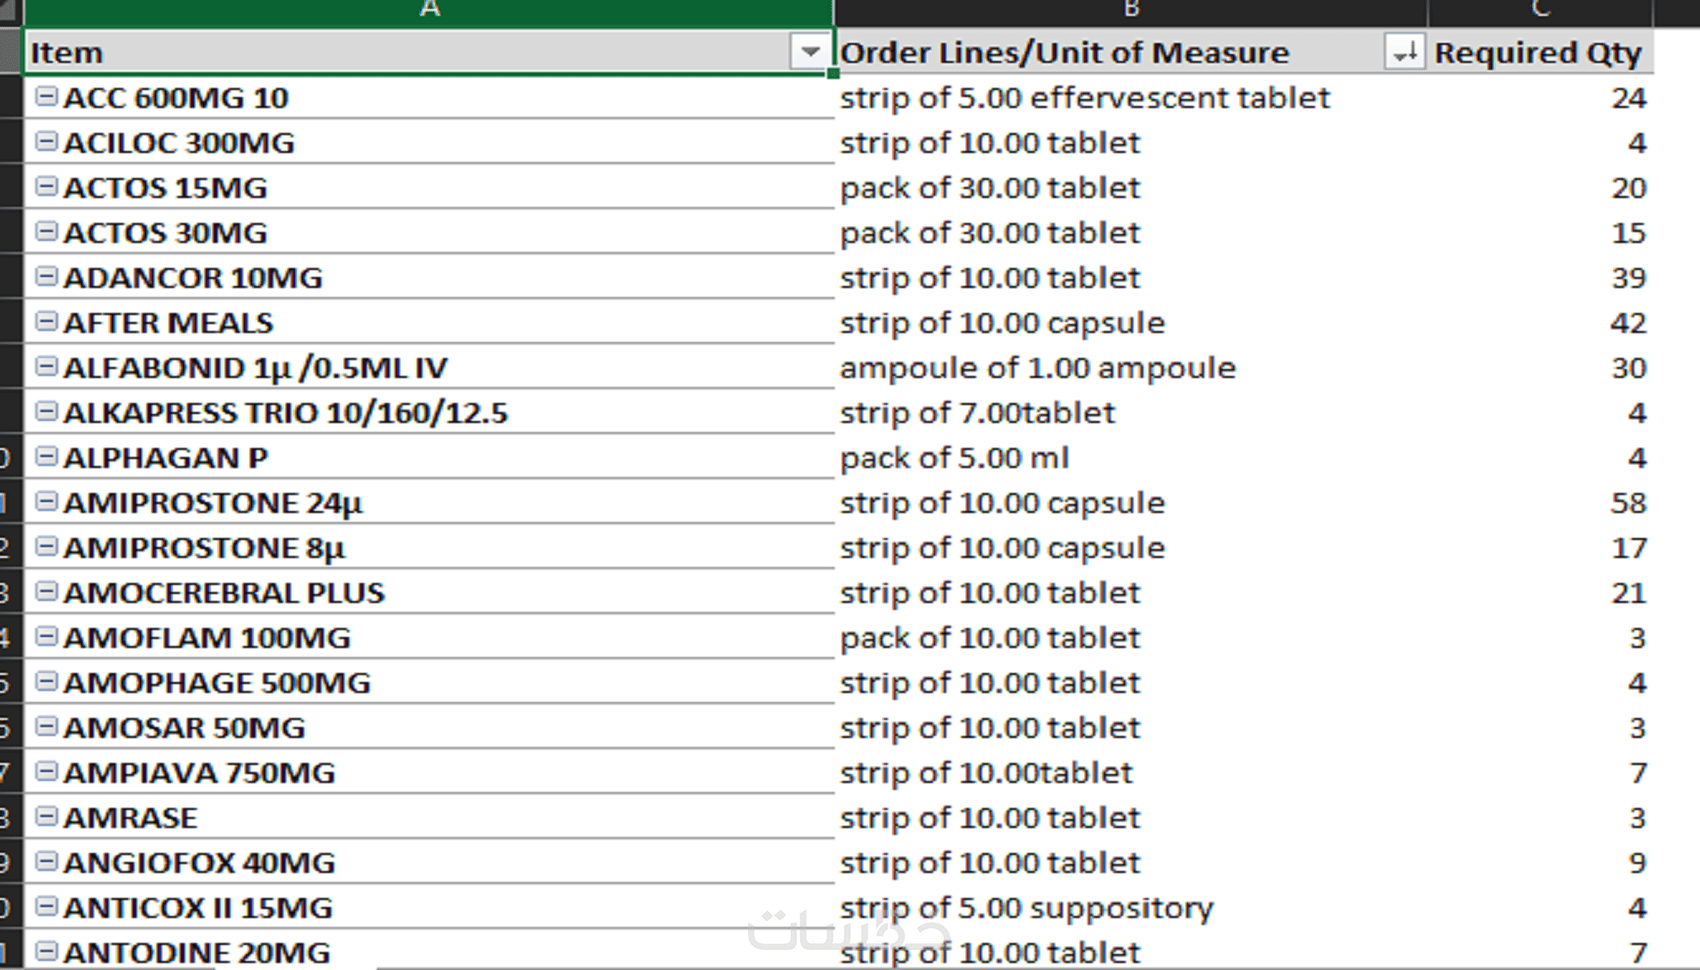Collapse the ALPHAGAN P row
The image size is (1700, 970).
click(46, 456)
